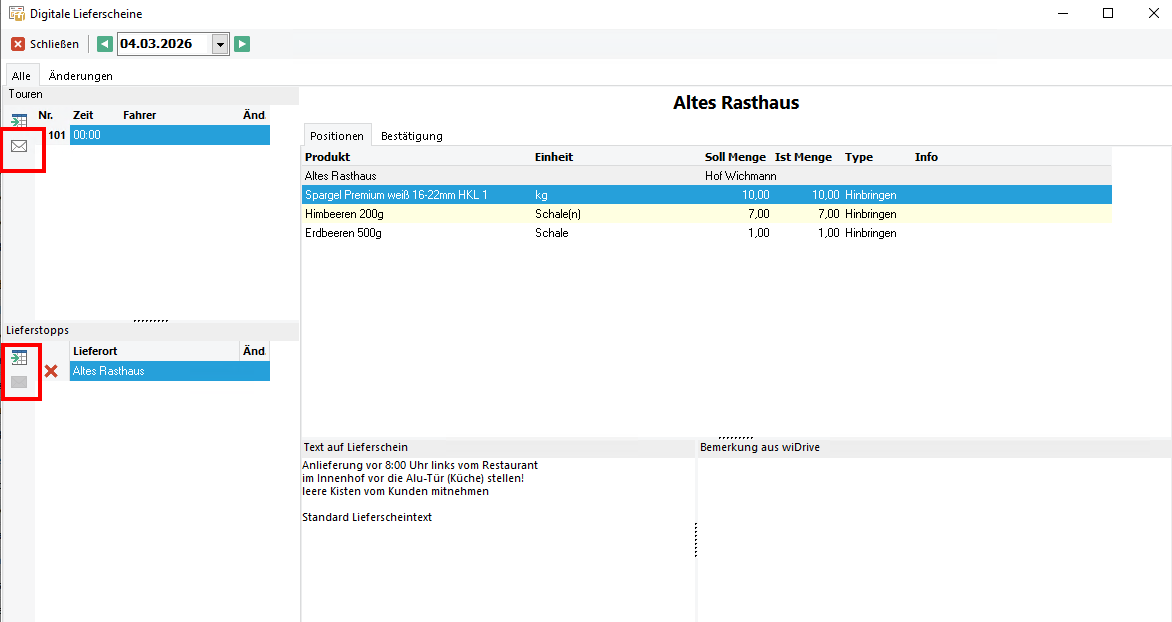Screen dimensions: 1172x622
Task: Click the Produkt column header
Action: 328,157
